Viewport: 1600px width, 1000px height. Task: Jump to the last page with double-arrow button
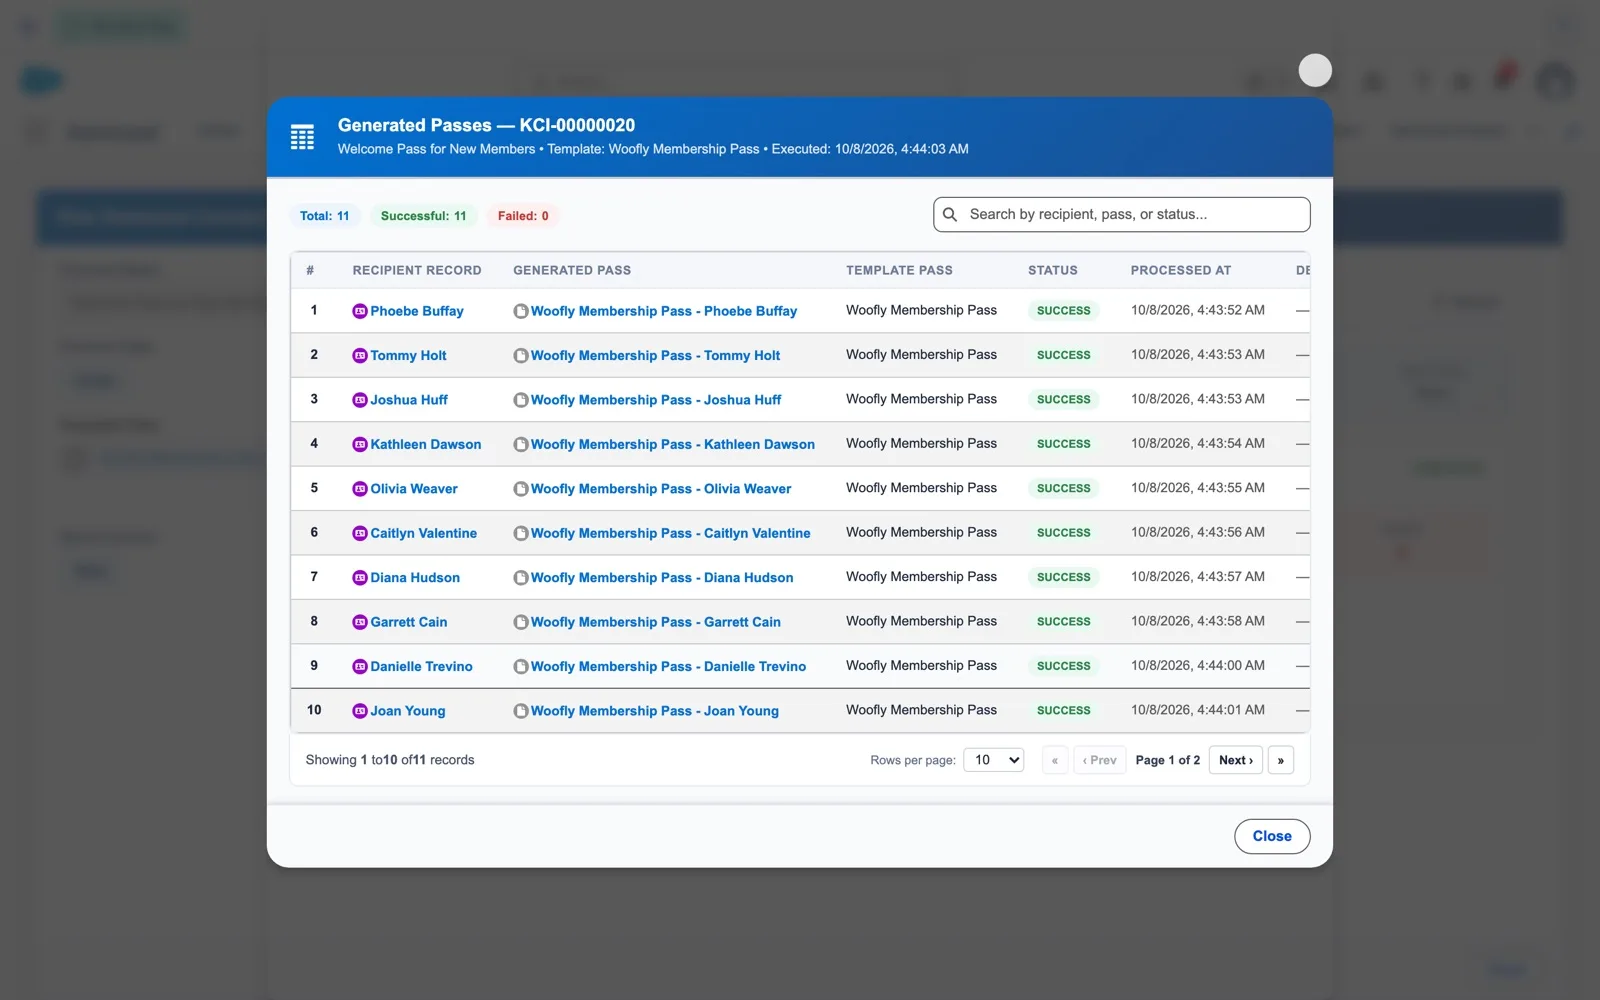pos(1281,760)
